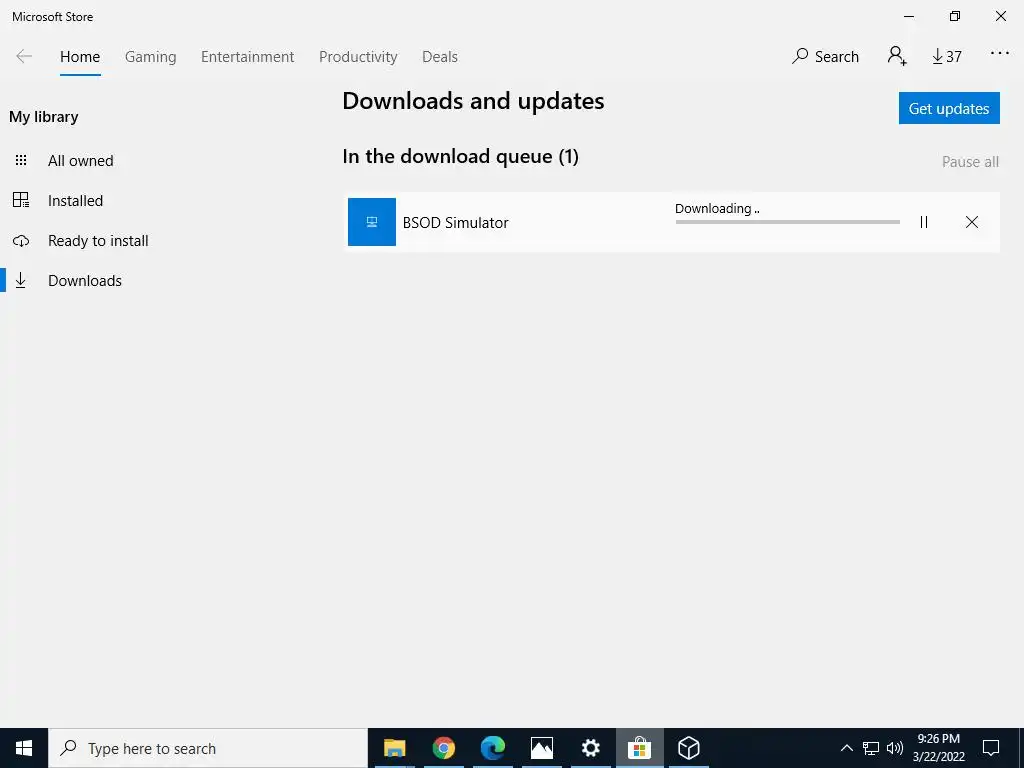Select Downloads in My library
Image resolution: width=1024 pixels, height=768 pixels.
point(85,281)
